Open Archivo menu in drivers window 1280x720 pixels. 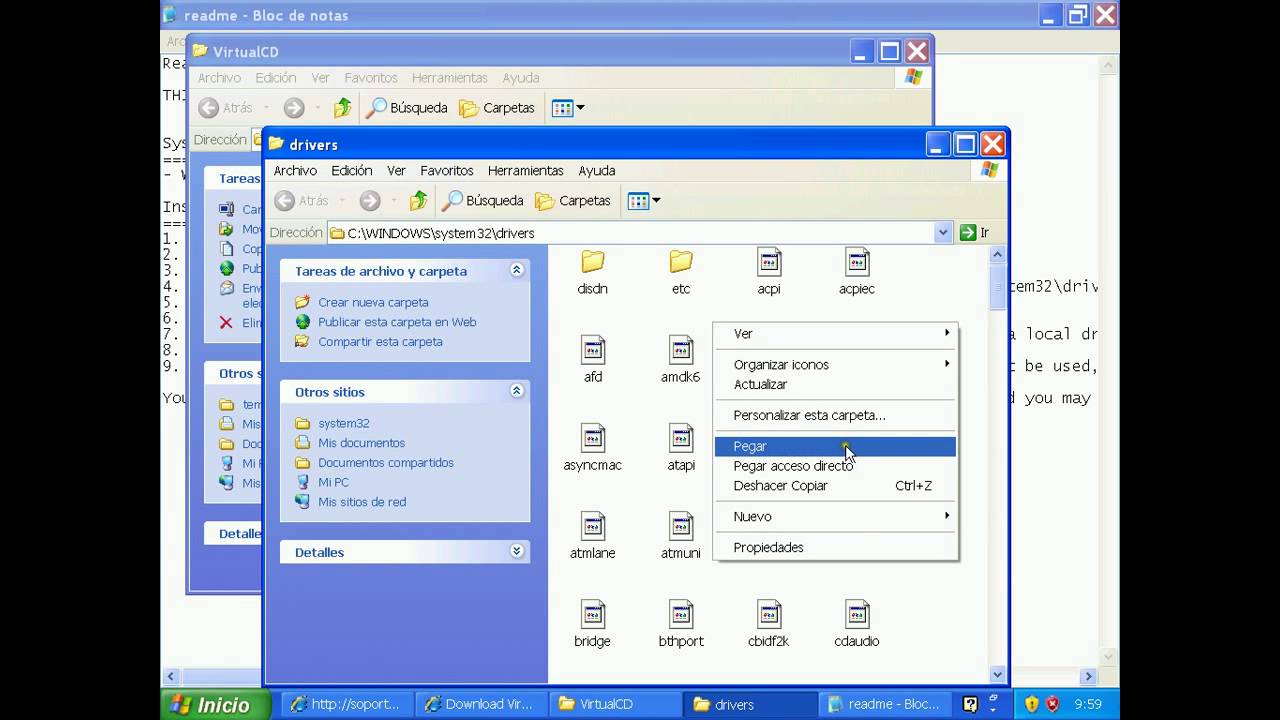(295, 171)
